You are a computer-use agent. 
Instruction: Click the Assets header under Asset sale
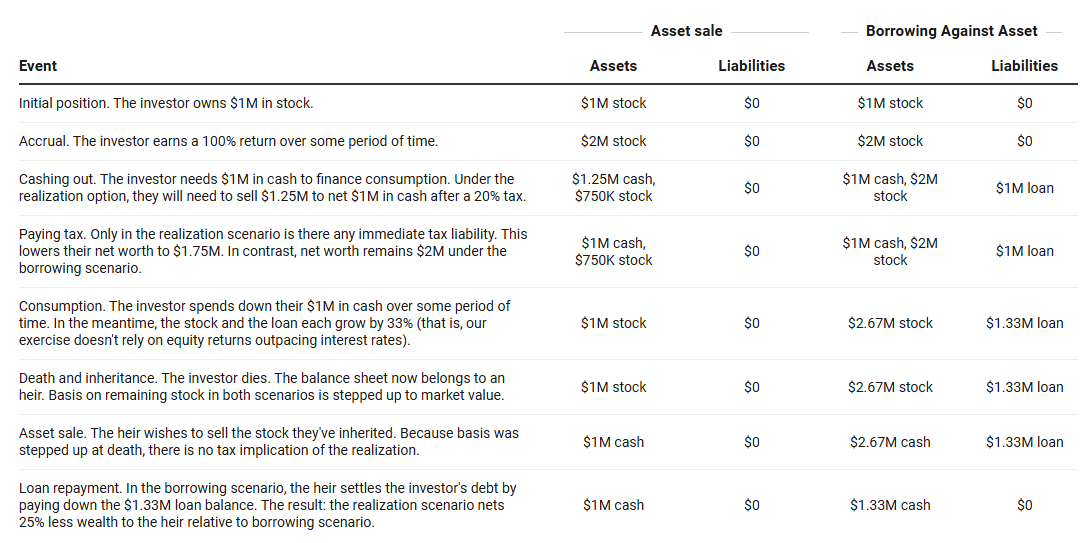coord(613,66)
